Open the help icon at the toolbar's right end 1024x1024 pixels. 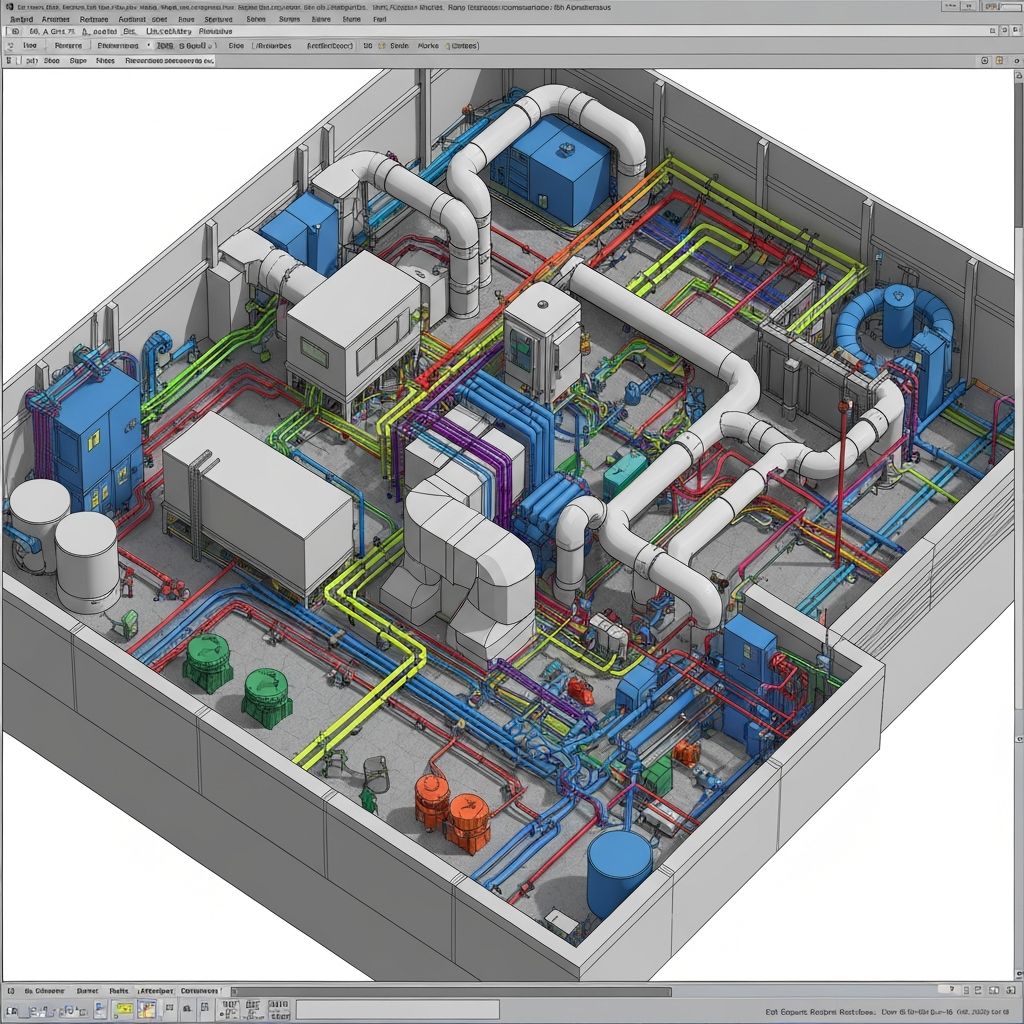pyautogui.click(x=1015, y=31)
